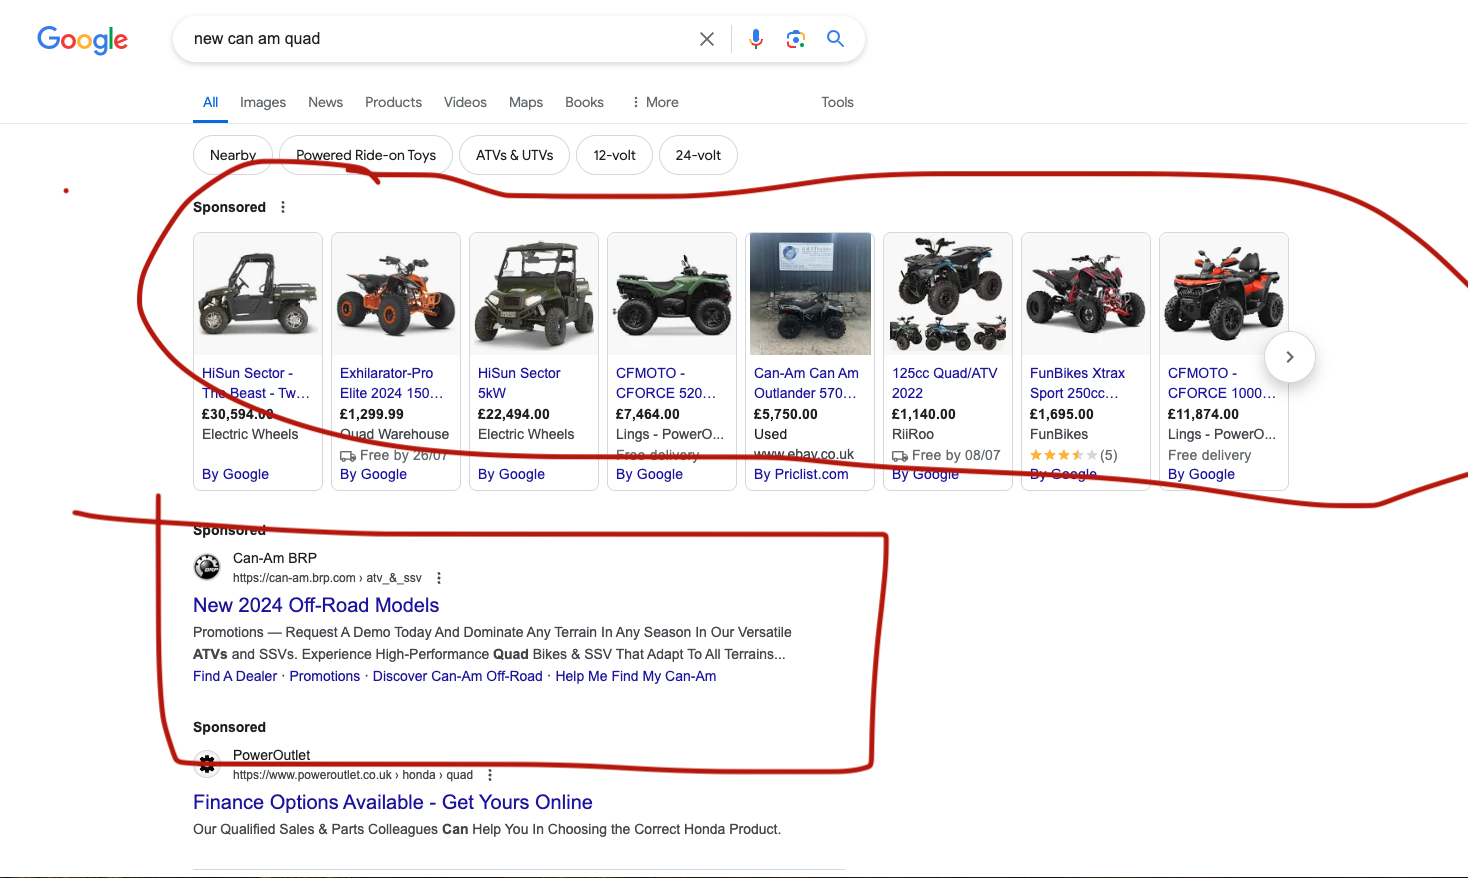Select the 24-volt filter chip
The image size is (1468, 878).
[x=698, y=155]
